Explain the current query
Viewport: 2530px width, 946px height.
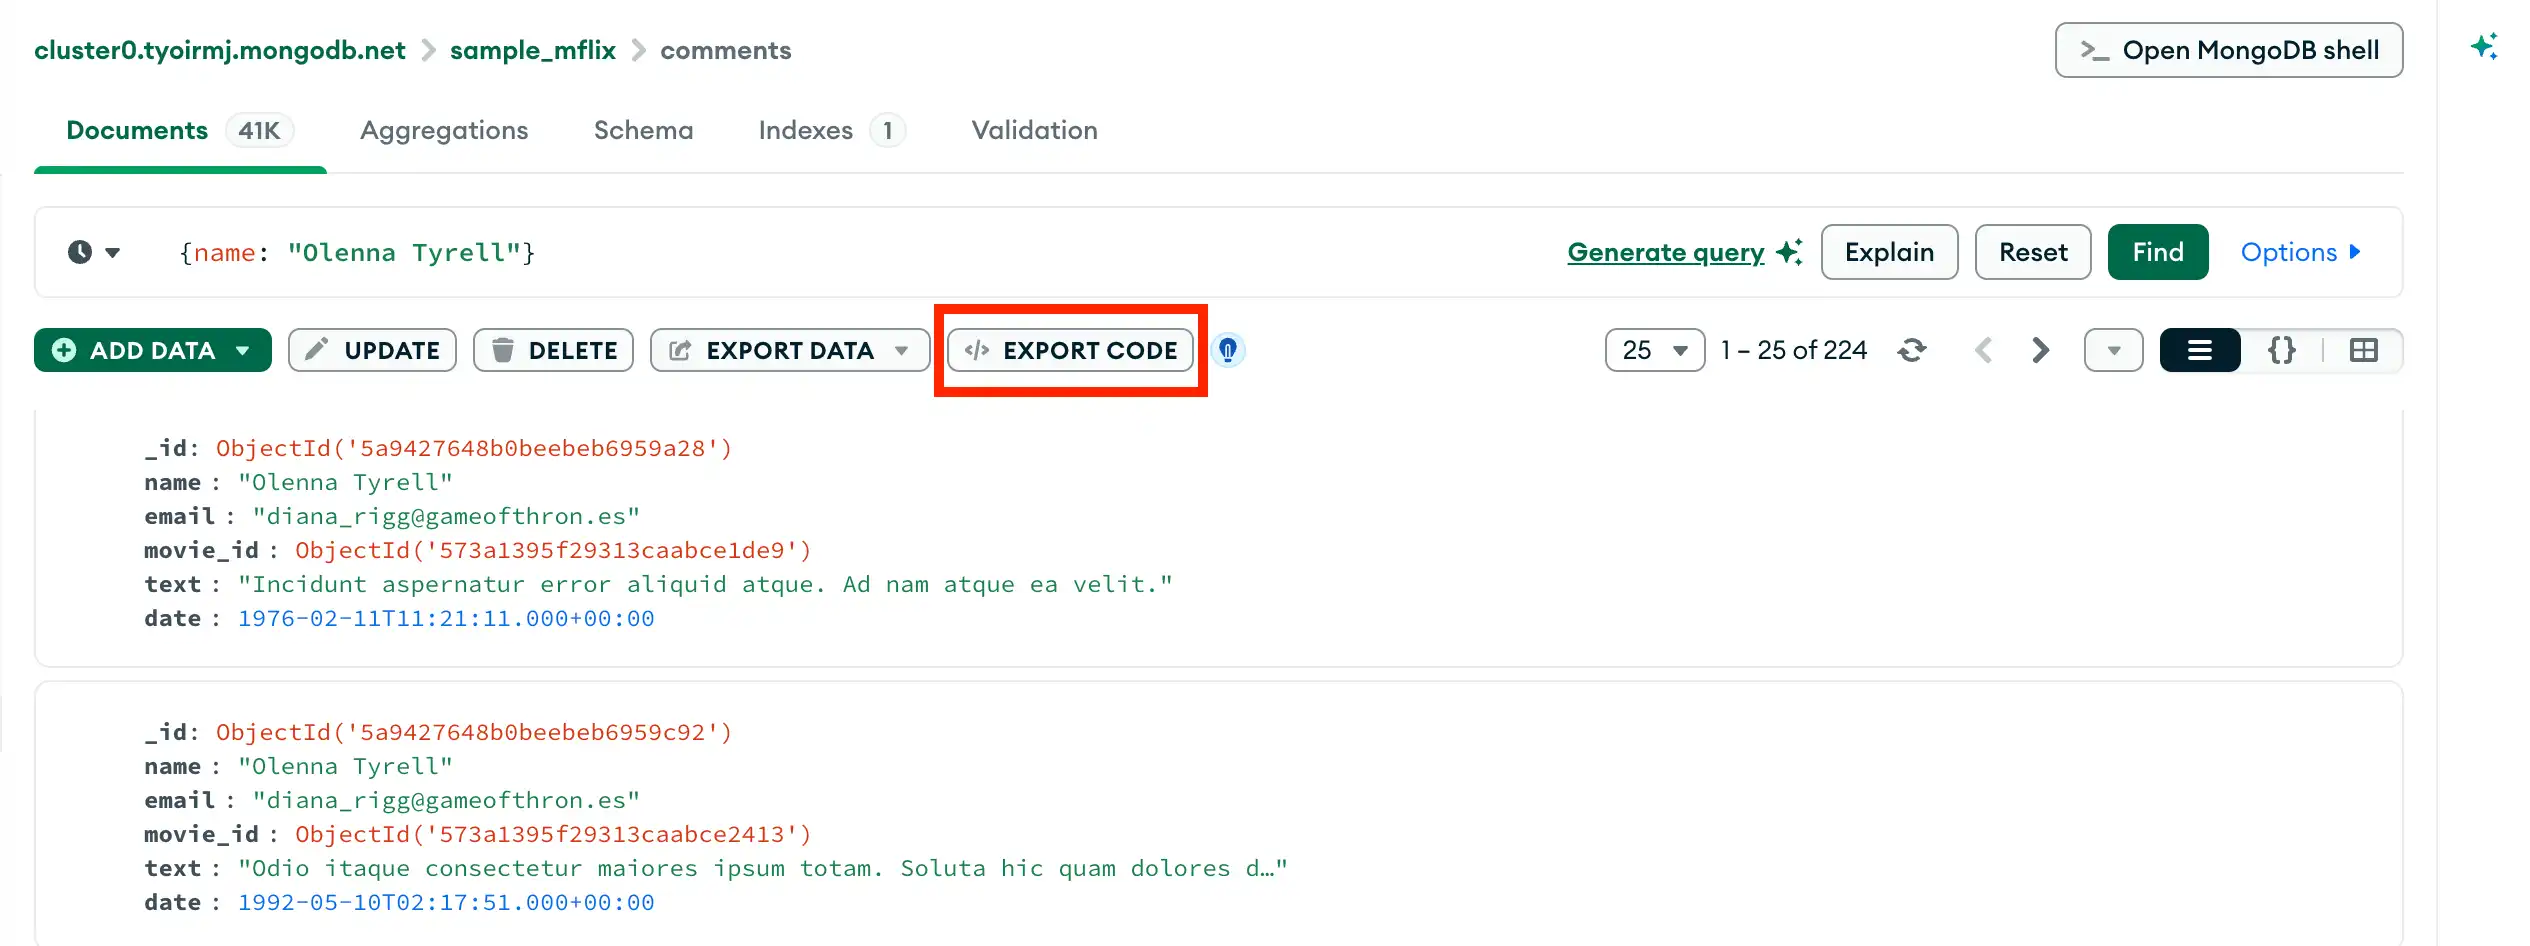1889,252
